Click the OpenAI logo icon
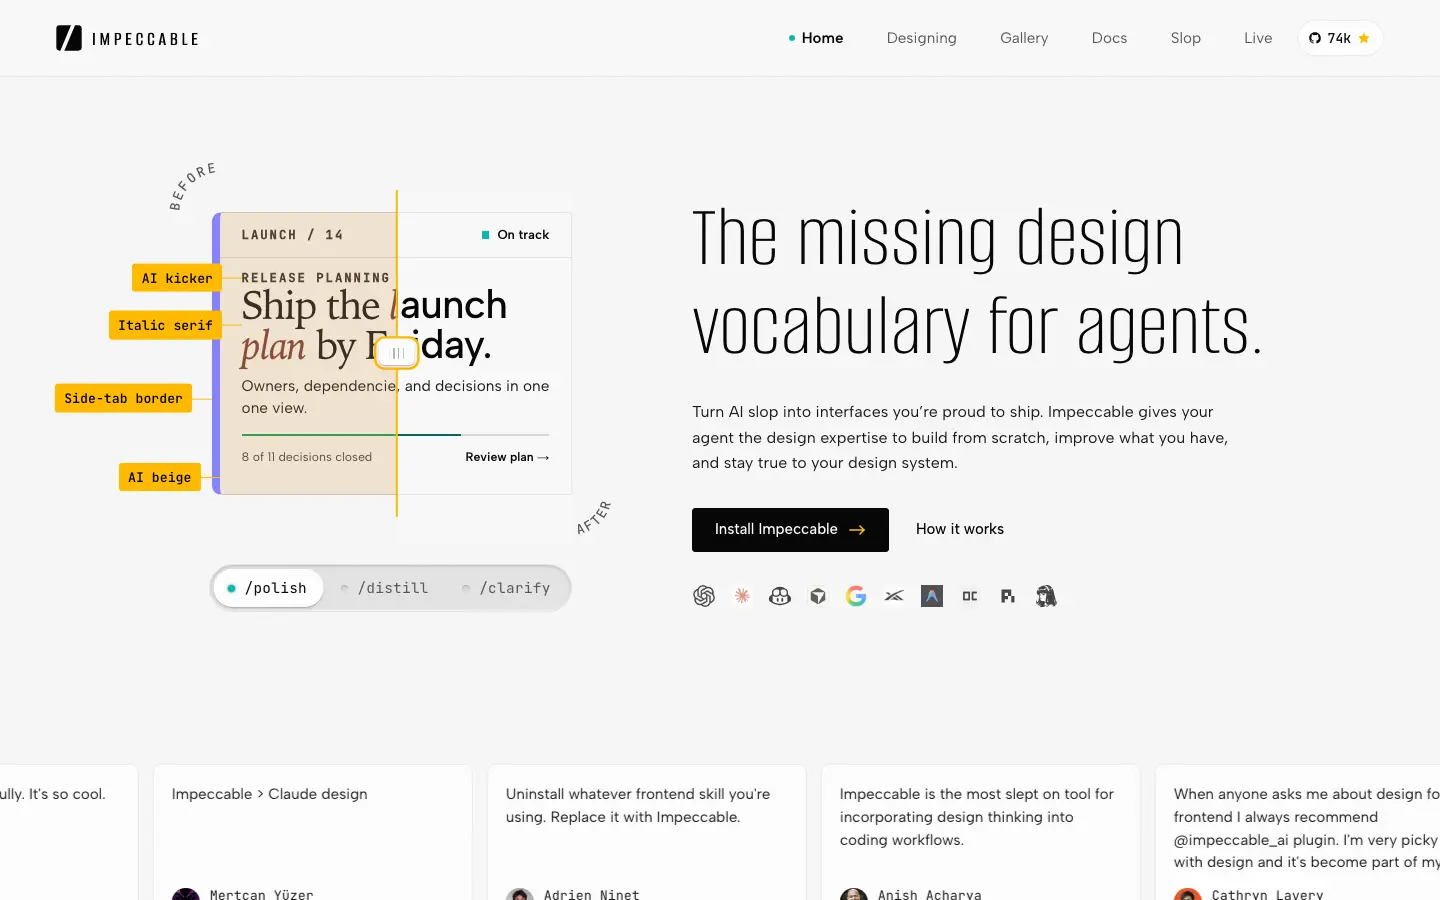 (x=704, y=596)
